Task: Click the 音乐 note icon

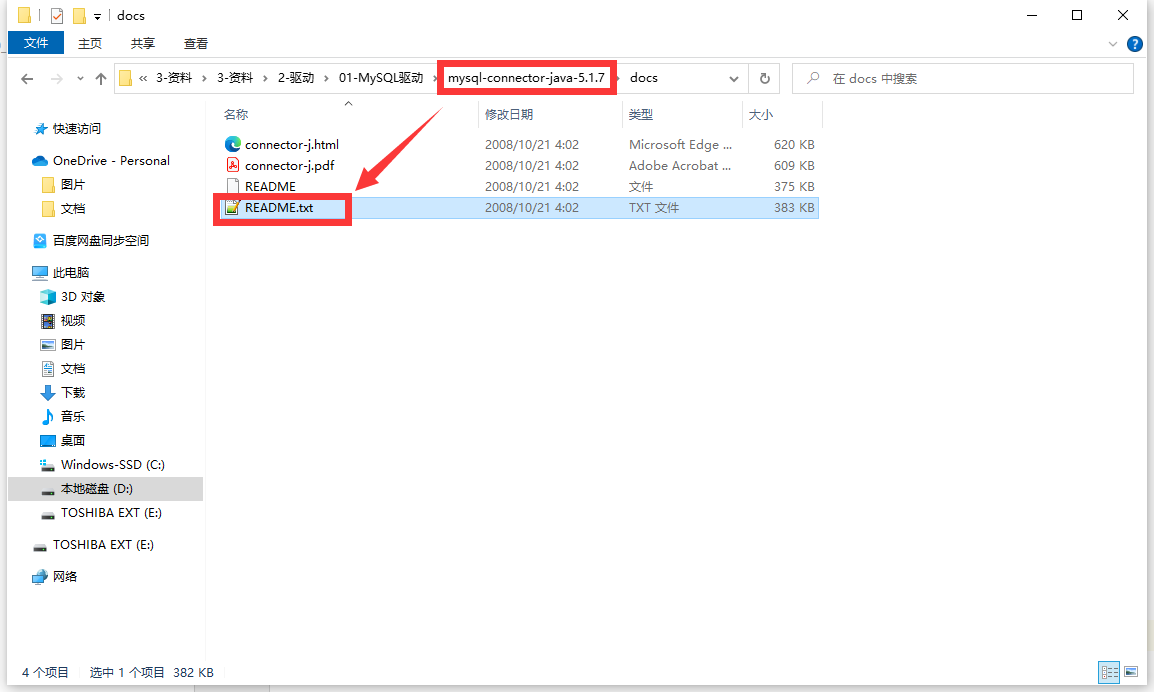Action: pyautogui.click(x=48, y=417)
